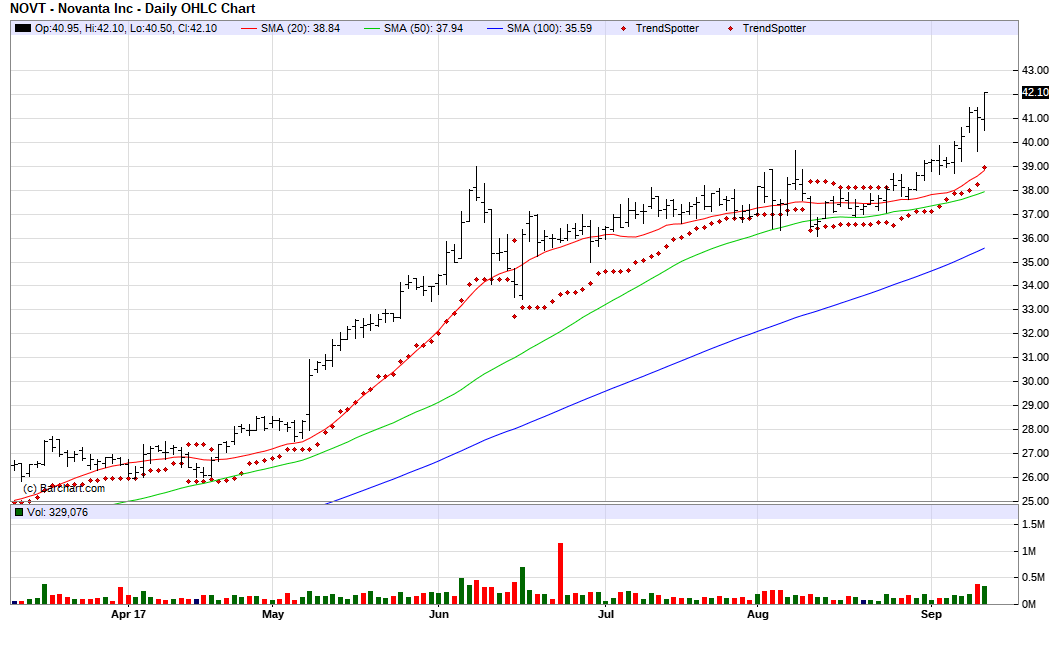This screenshot has width=1060, height=645.
Task: Click the 43.00 price axis label
Action: click(x=1035, y=70)
